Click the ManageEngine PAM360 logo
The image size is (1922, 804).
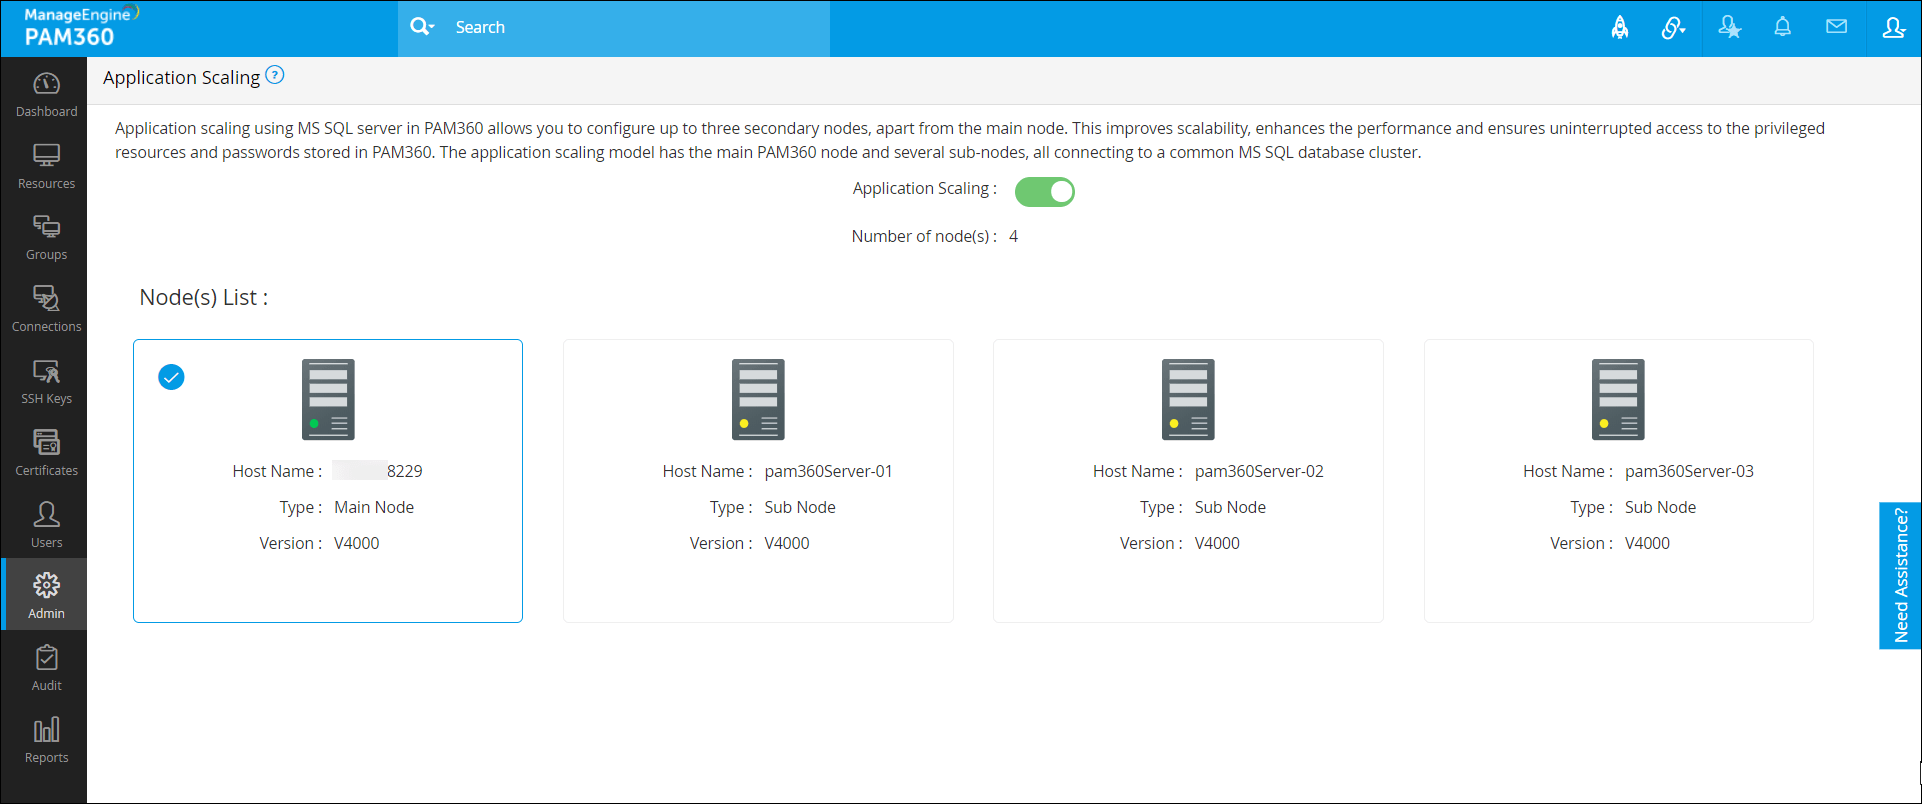click(x=81, y=27)
